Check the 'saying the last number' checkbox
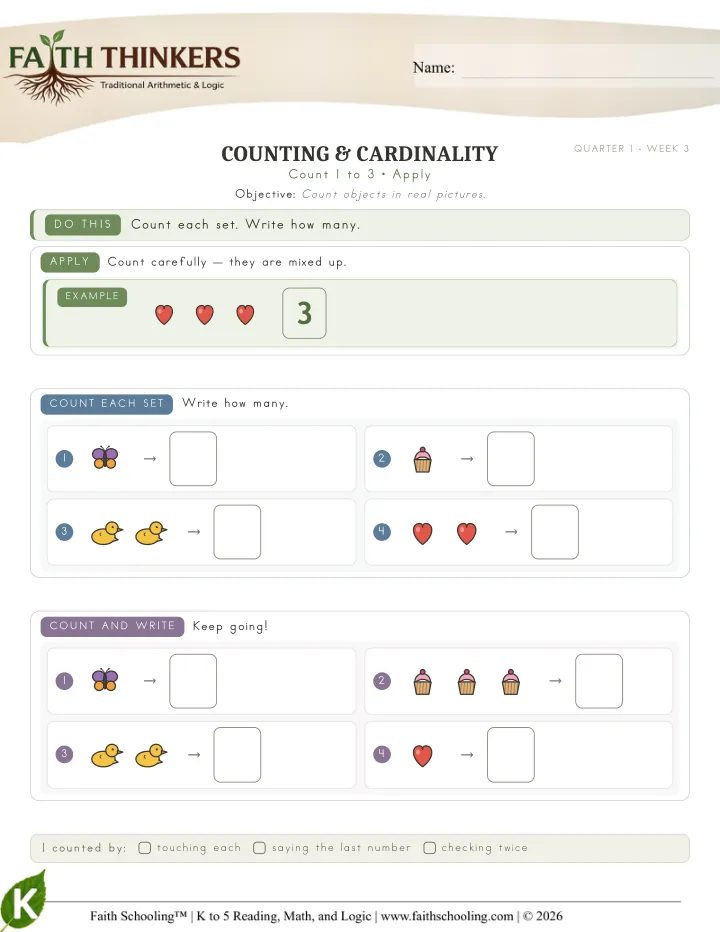Image resolution: width=720 pixels, height=932 pixels. tap(259, 848)
